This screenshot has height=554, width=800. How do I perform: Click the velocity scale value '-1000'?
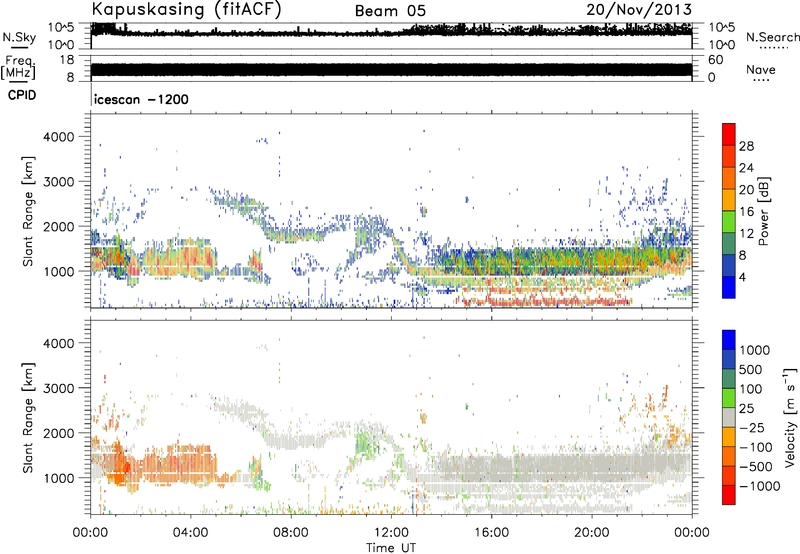click(x=759, y=486)
